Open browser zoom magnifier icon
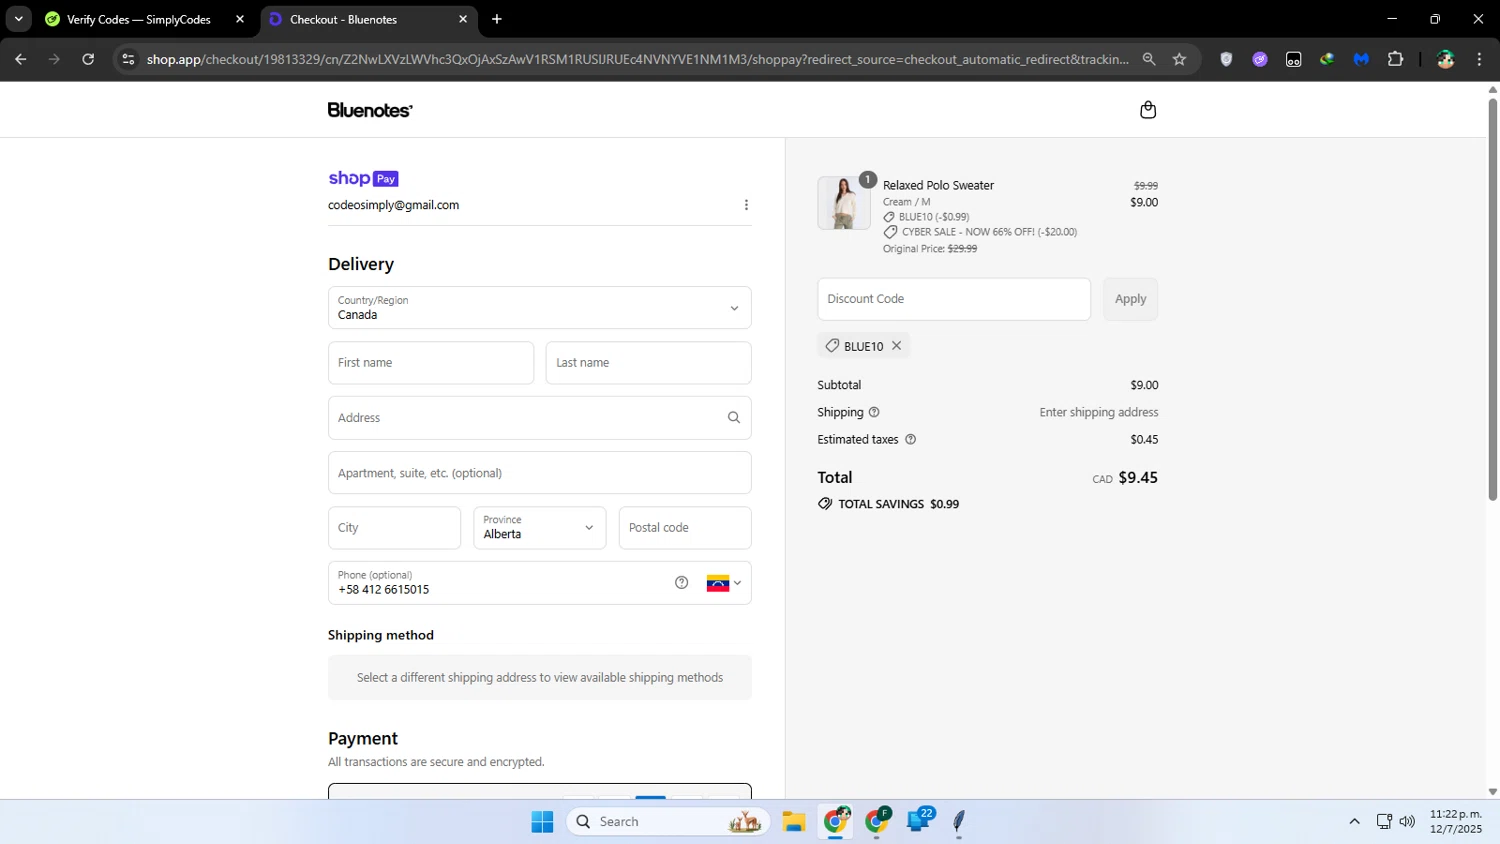 (x=1149, y=59)
